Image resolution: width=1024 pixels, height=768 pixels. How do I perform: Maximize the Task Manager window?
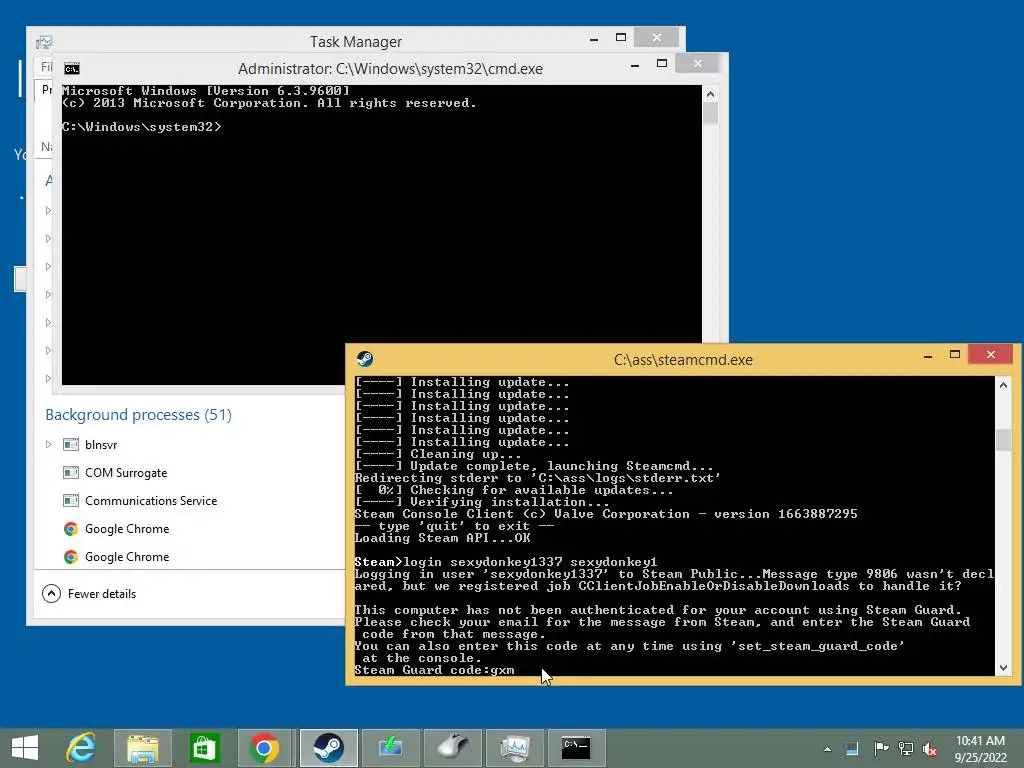[621, 38]
